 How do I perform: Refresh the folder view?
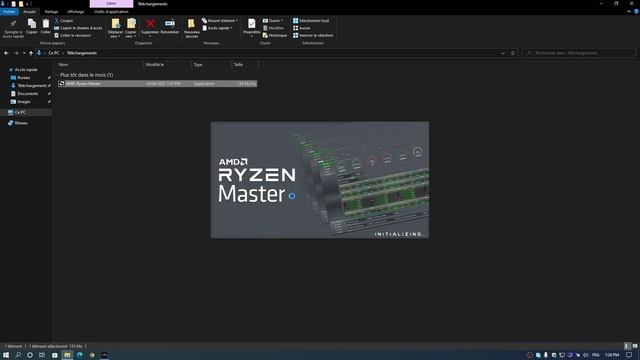pos(513,53)
